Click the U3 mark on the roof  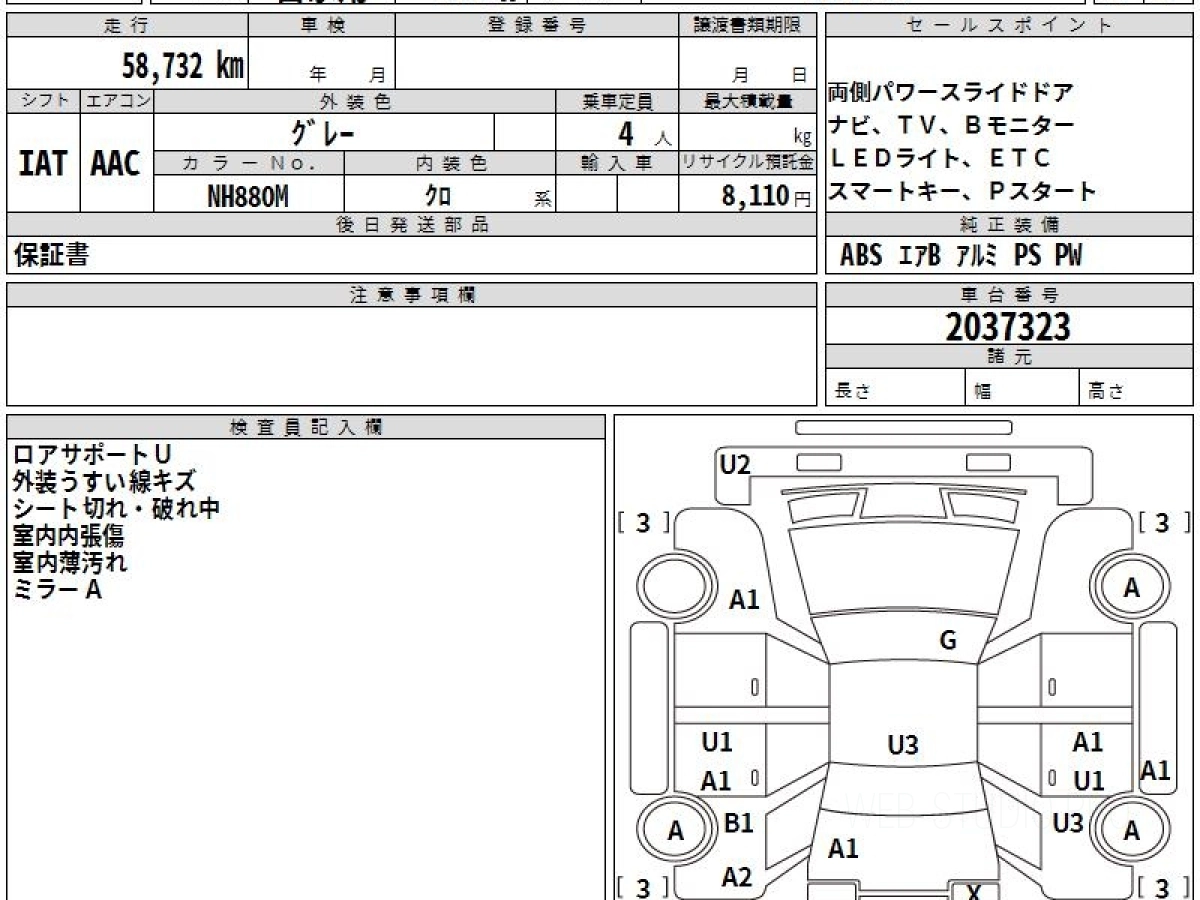pos(903,744)
